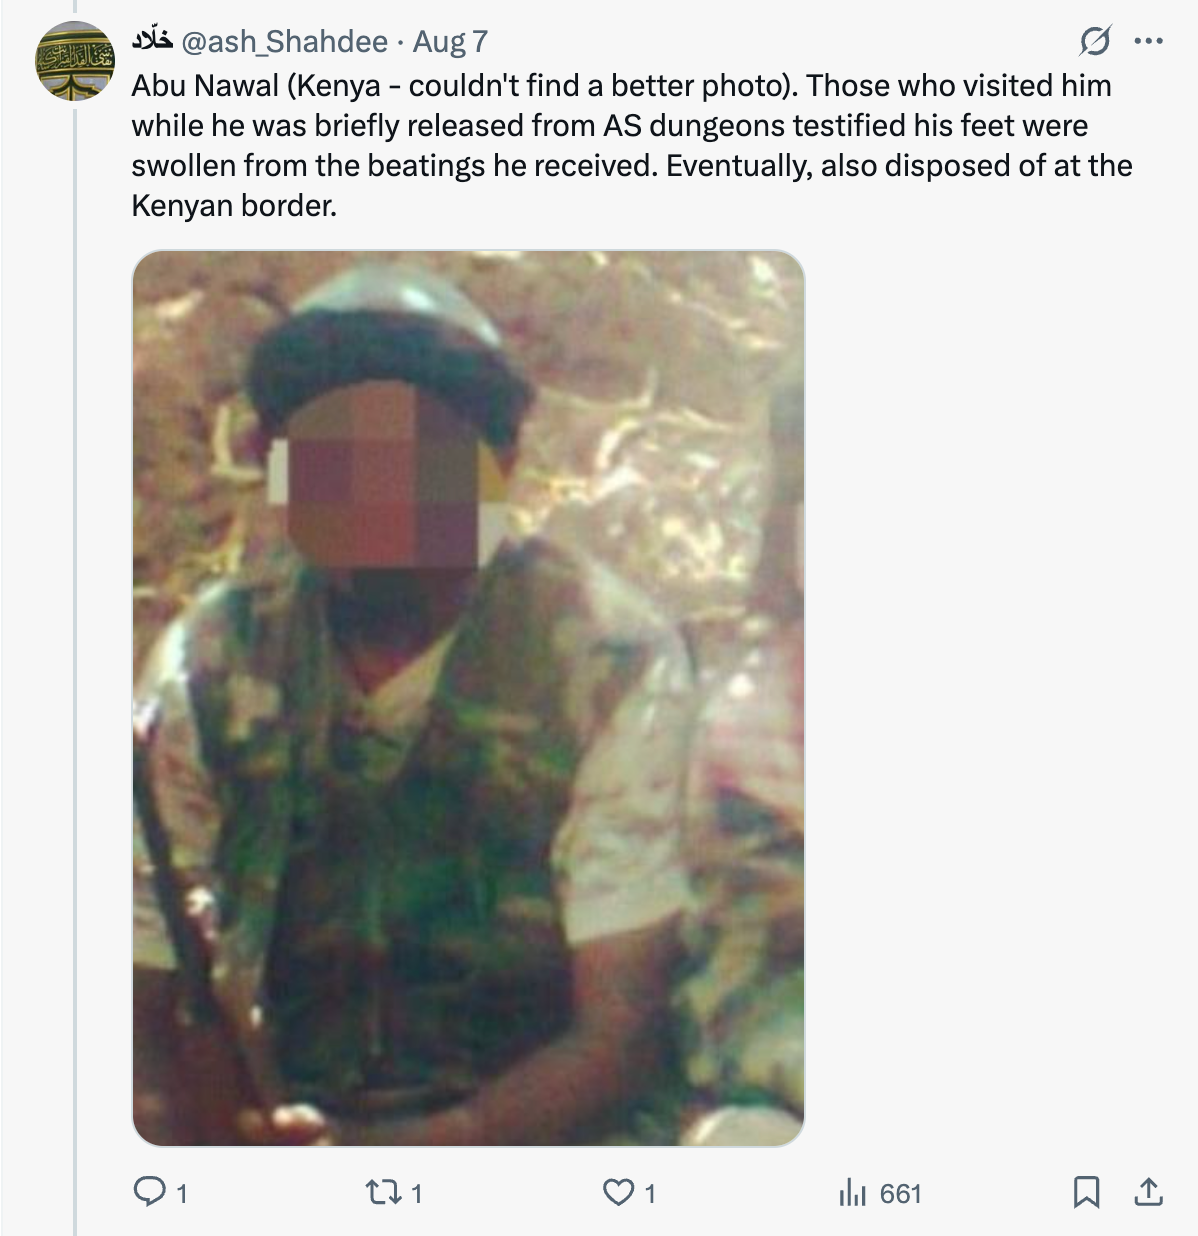
Task: Open the tweet by clicking the Abu Nawal text
Action: click(x=206, y=86)
